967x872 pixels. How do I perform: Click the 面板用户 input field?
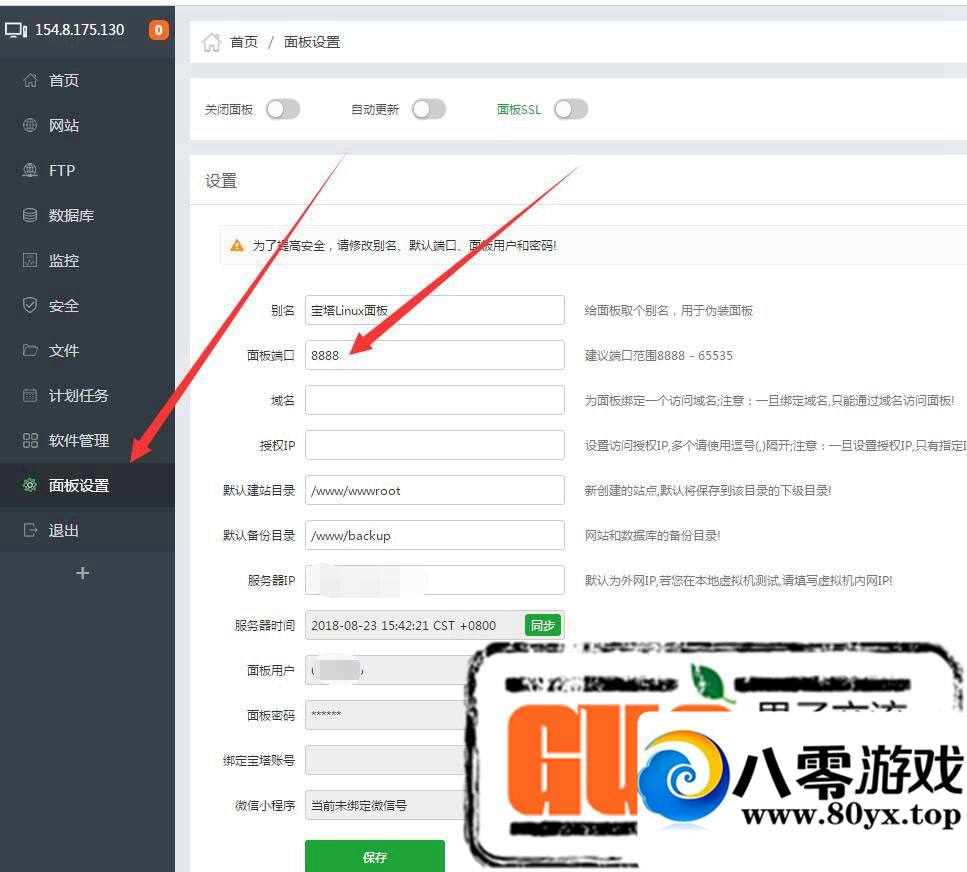pos(387,670)
